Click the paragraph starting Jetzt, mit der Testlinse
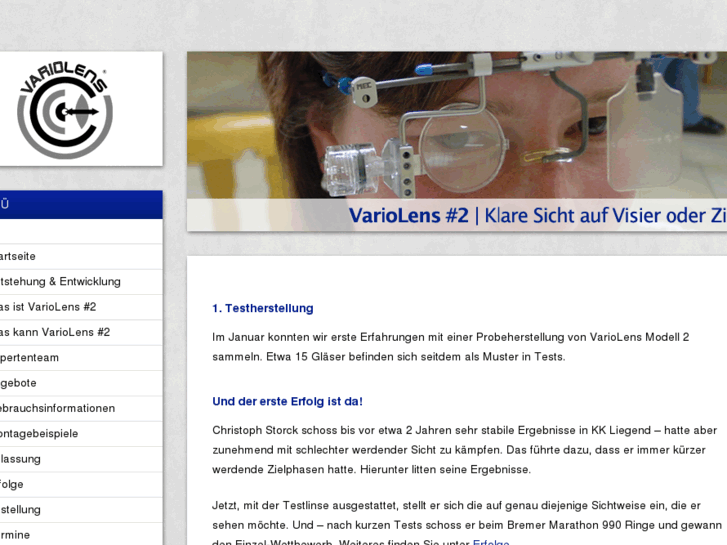 coord(467,524)
